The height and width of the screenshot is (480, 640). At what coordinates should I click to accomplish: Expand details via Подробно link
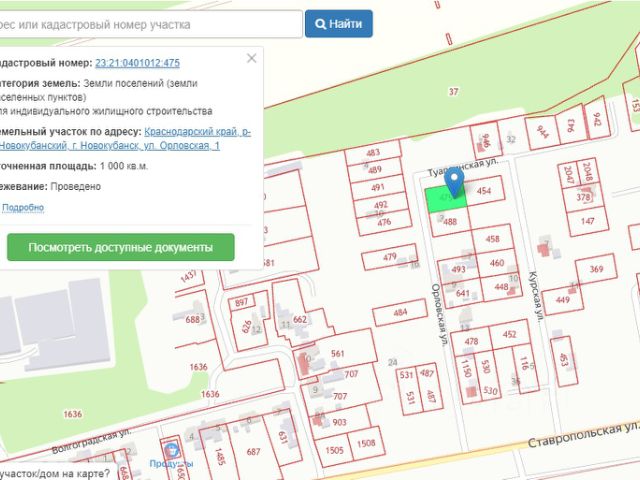point(22,208)
